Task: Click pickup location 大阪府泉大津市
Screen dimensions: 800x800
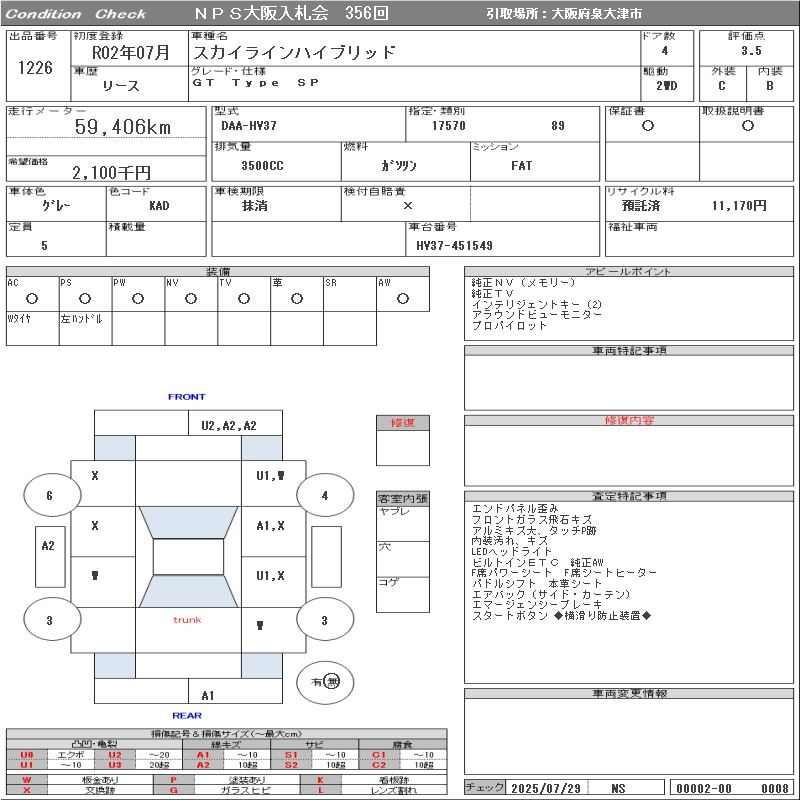Action: click(x=596, y=14)
